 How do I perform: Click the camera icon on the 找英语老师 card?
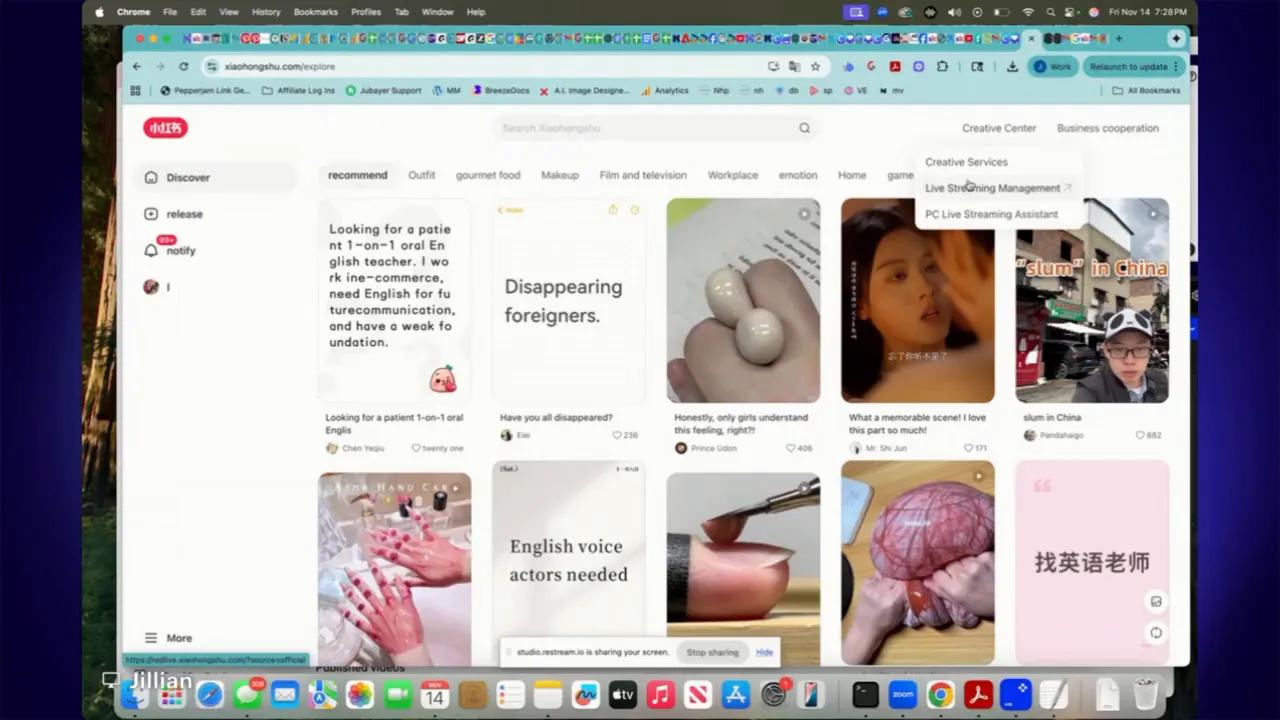pyautogui.click(x=1156, y=601)
